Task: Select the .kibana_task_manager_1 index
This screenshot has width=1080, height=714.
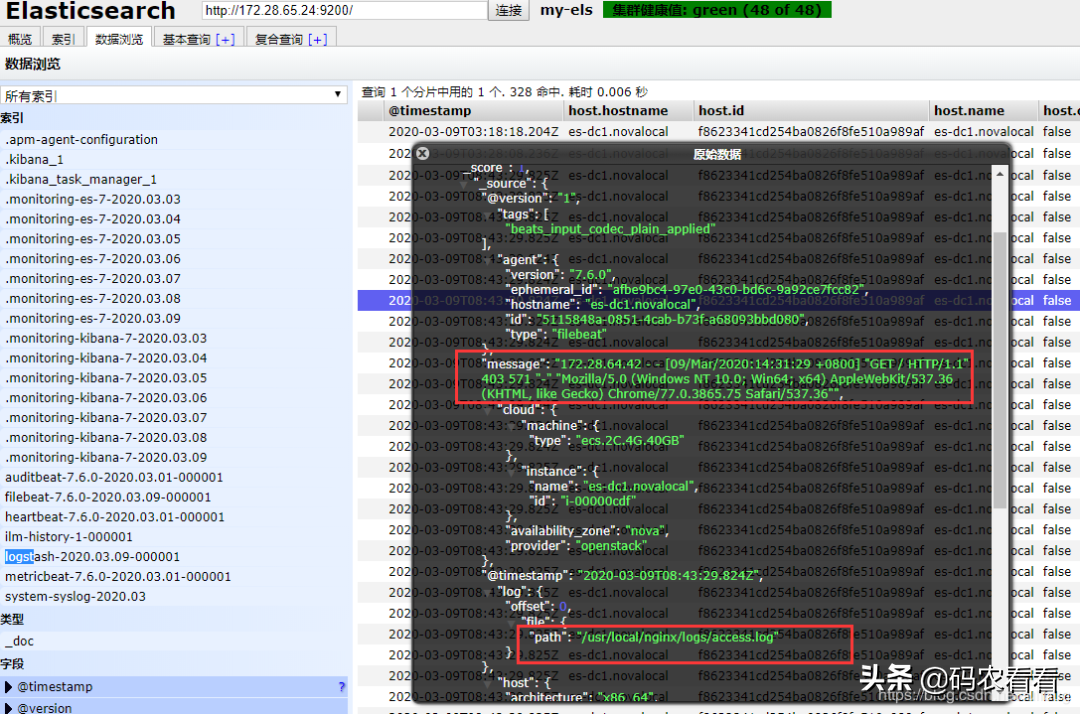Action: click(x=81, y=179)
